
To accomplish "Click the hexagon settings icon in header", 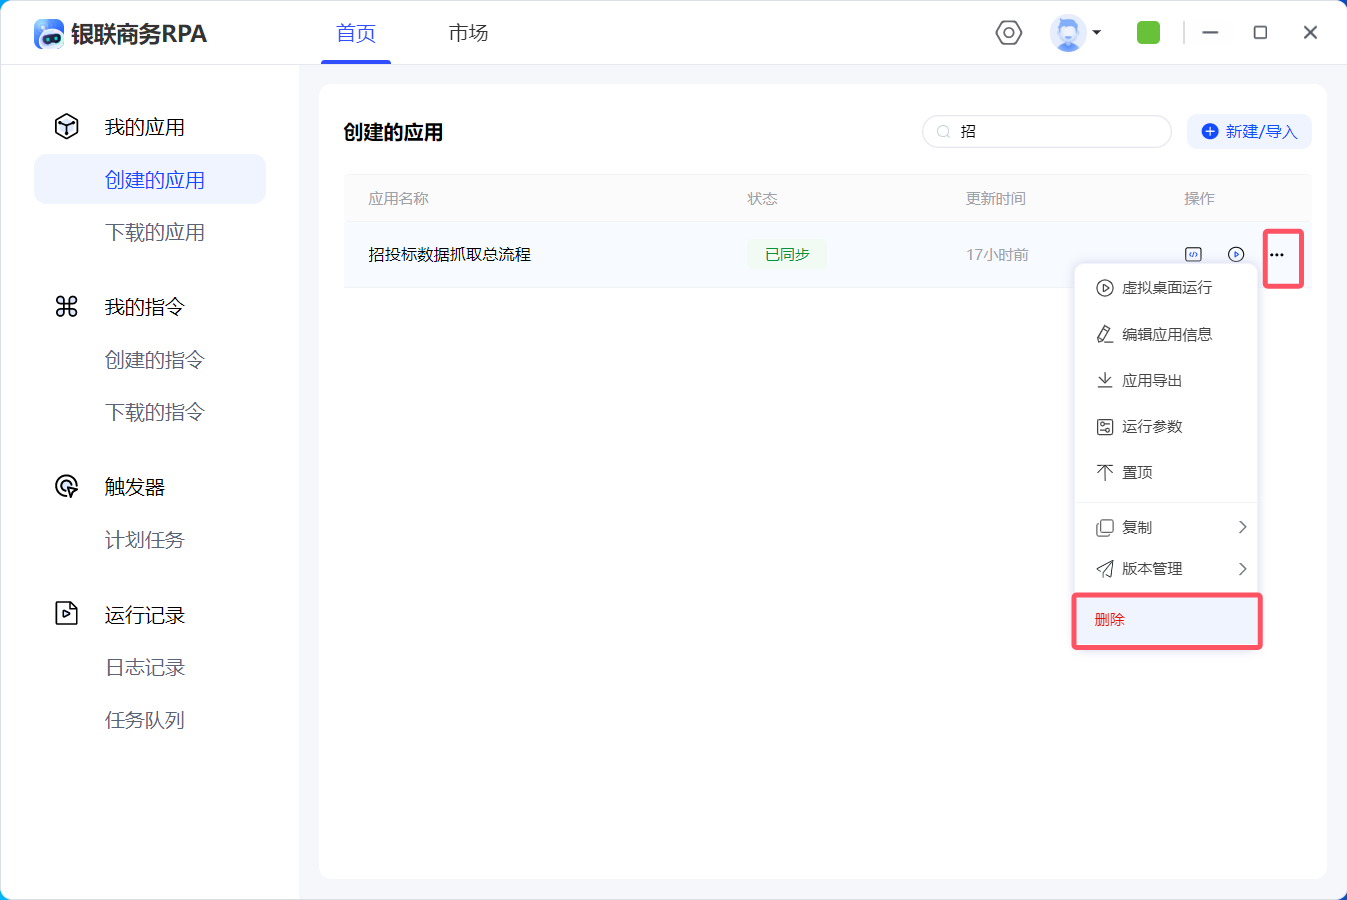I will (x=1009, y=33).
